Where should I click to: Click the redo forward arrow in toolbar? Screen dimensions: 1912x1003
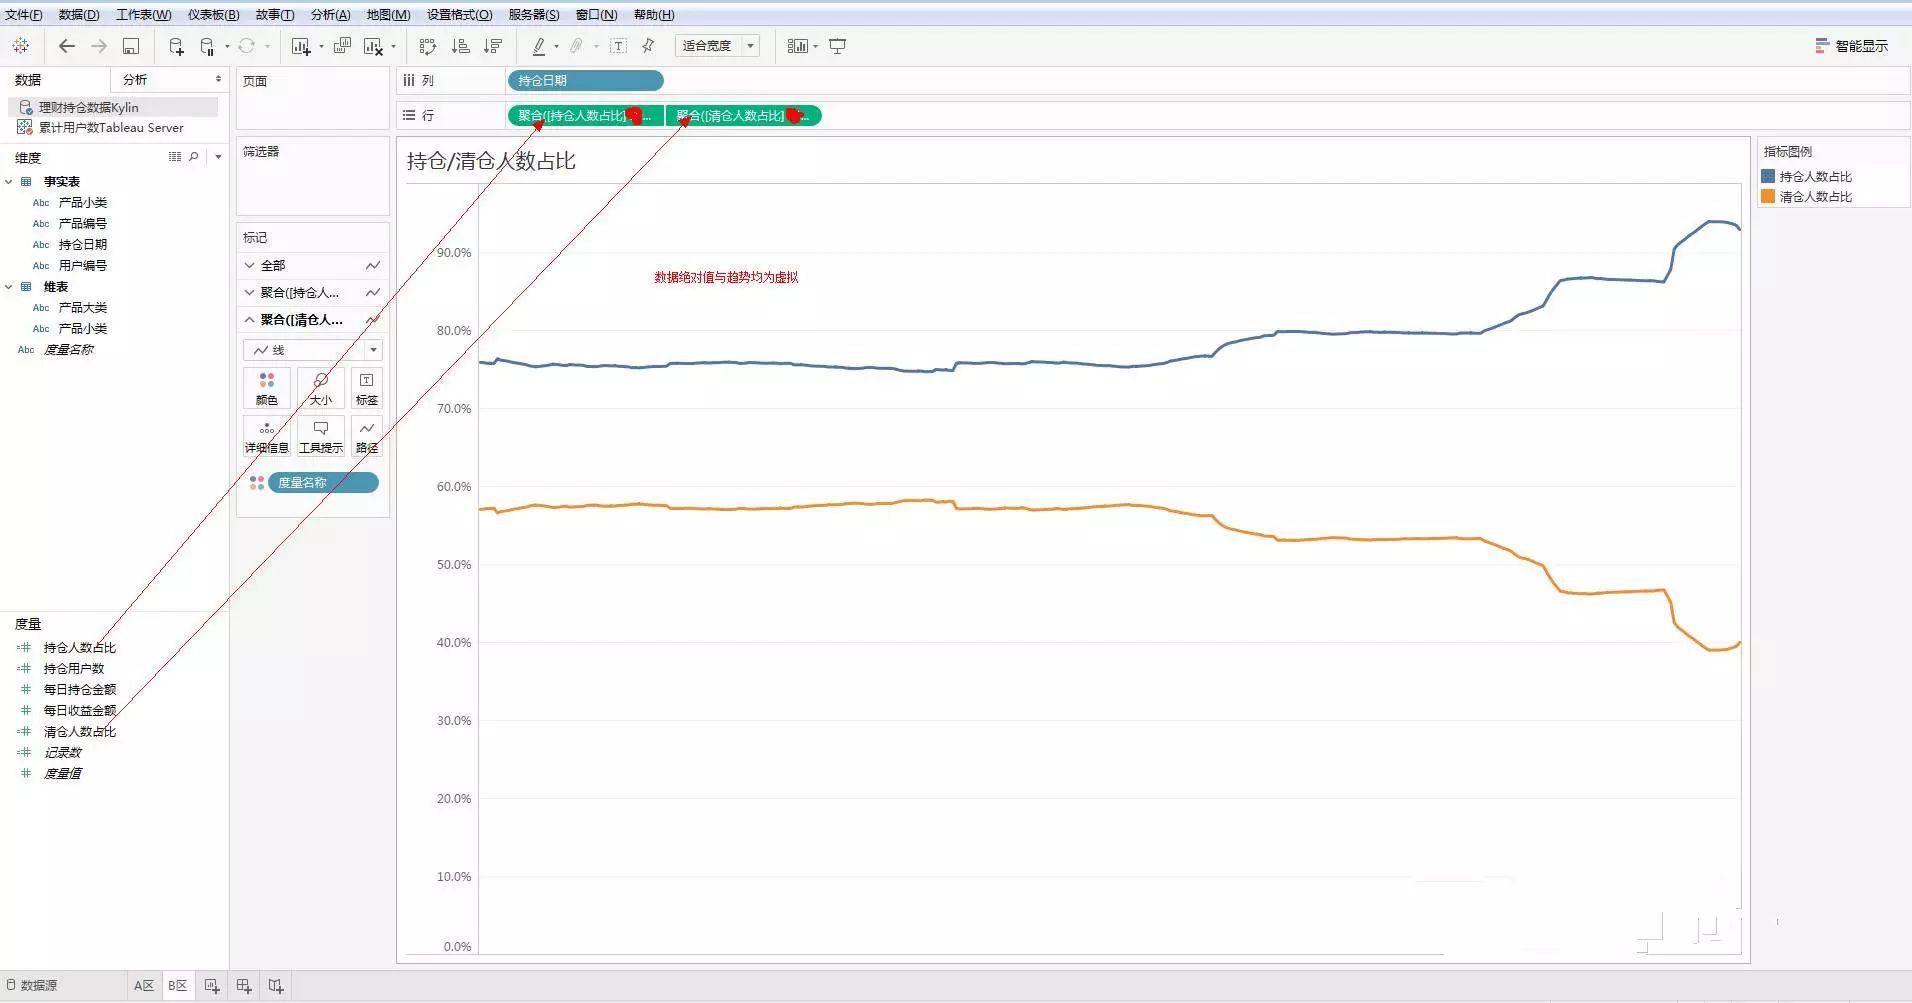[99, 46]
